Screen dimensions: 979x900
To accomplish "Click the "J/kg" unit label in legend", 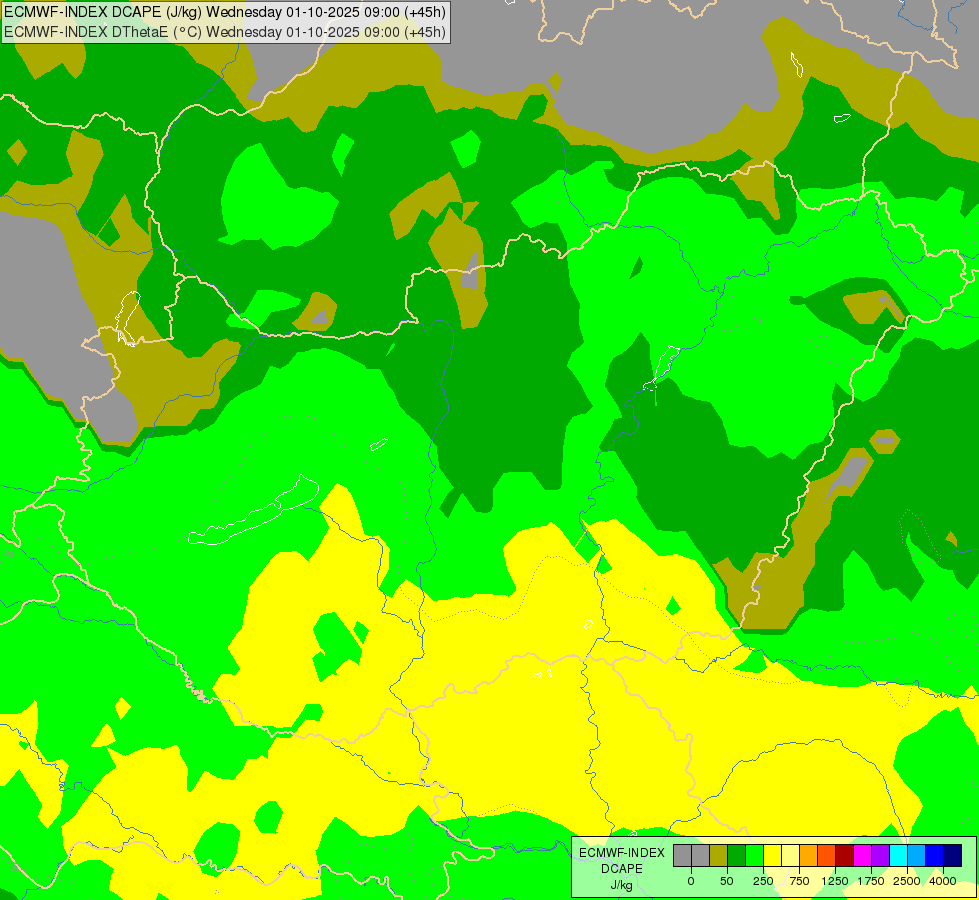I will tap(621, 885).
